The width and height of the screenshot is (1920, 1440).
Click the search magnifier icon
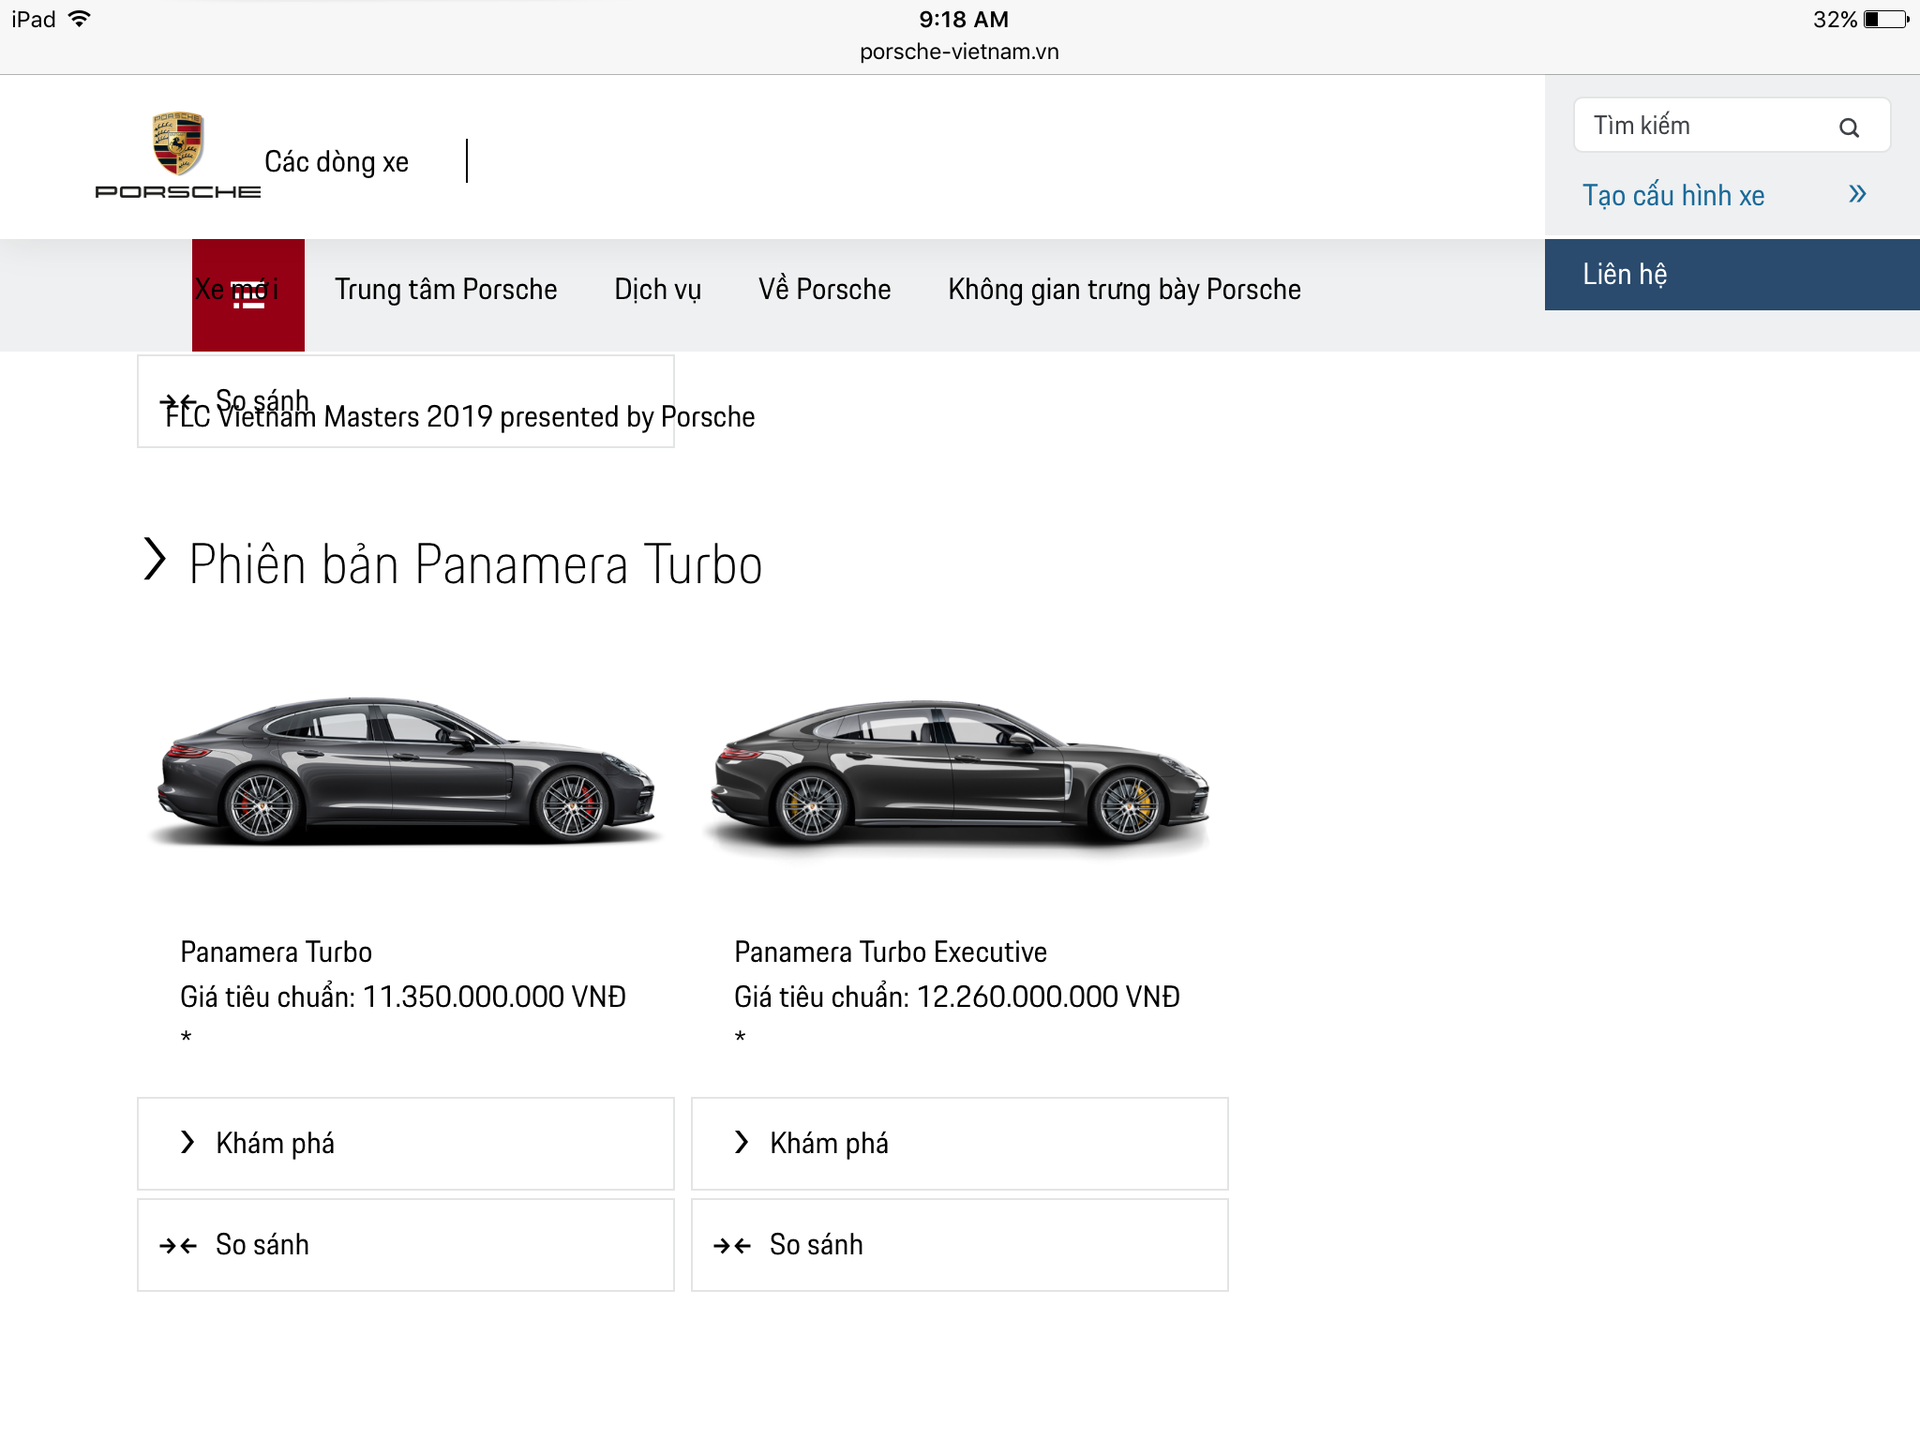pos(1849,127)
